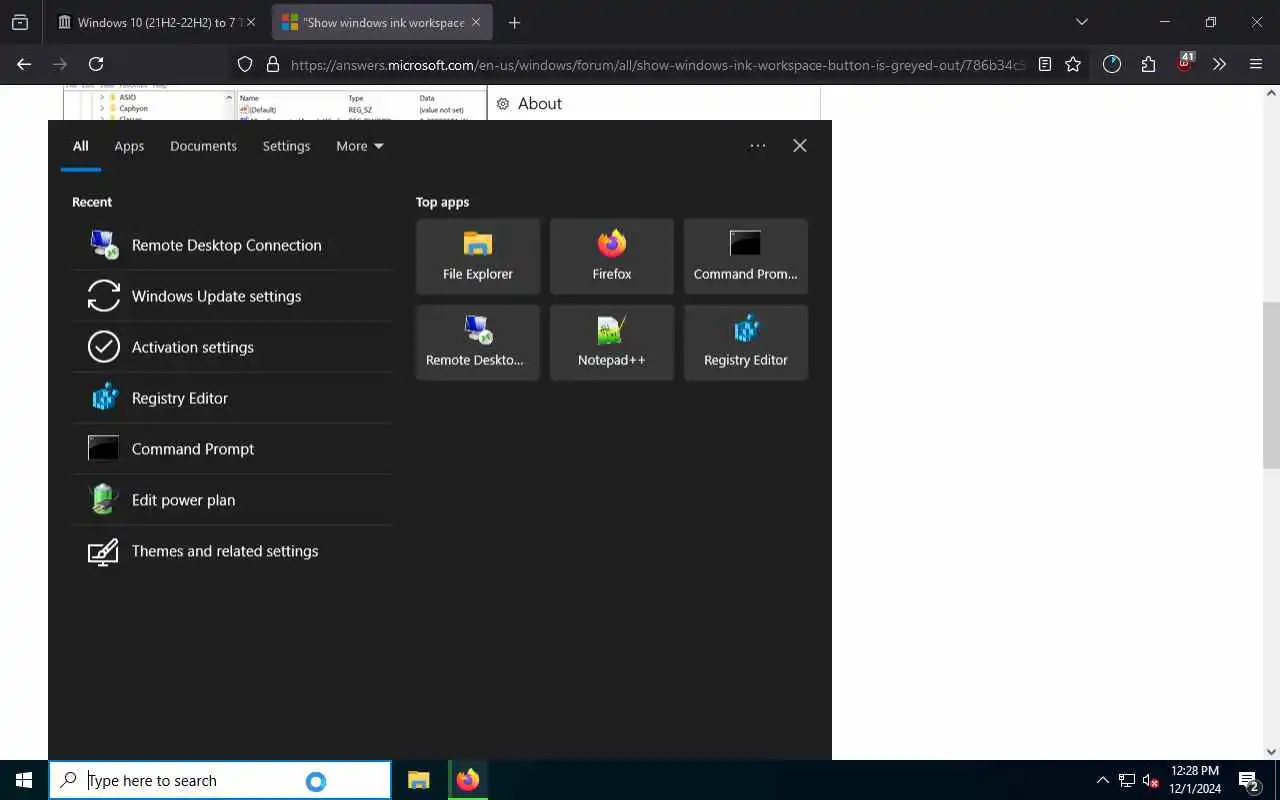Open search panel options ellipsis menu
The image size is (1280, 800).
(x=758, y=146)
